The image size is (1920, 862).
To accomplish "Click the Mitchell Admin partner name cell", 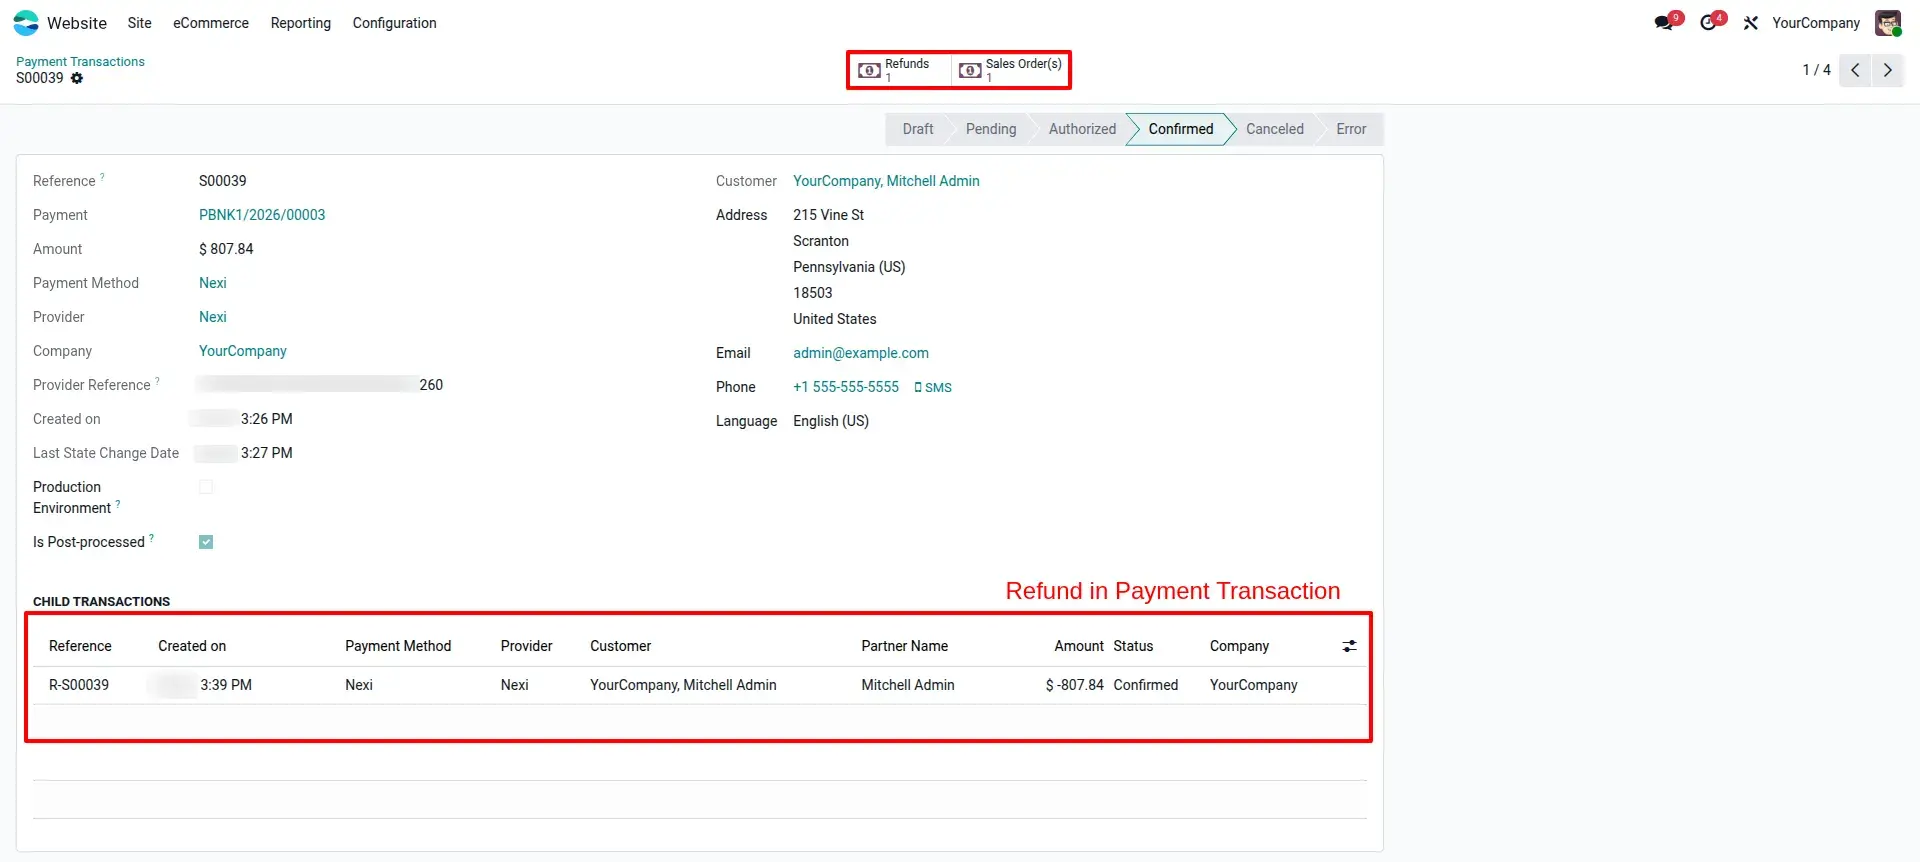I will click(908, 685).
